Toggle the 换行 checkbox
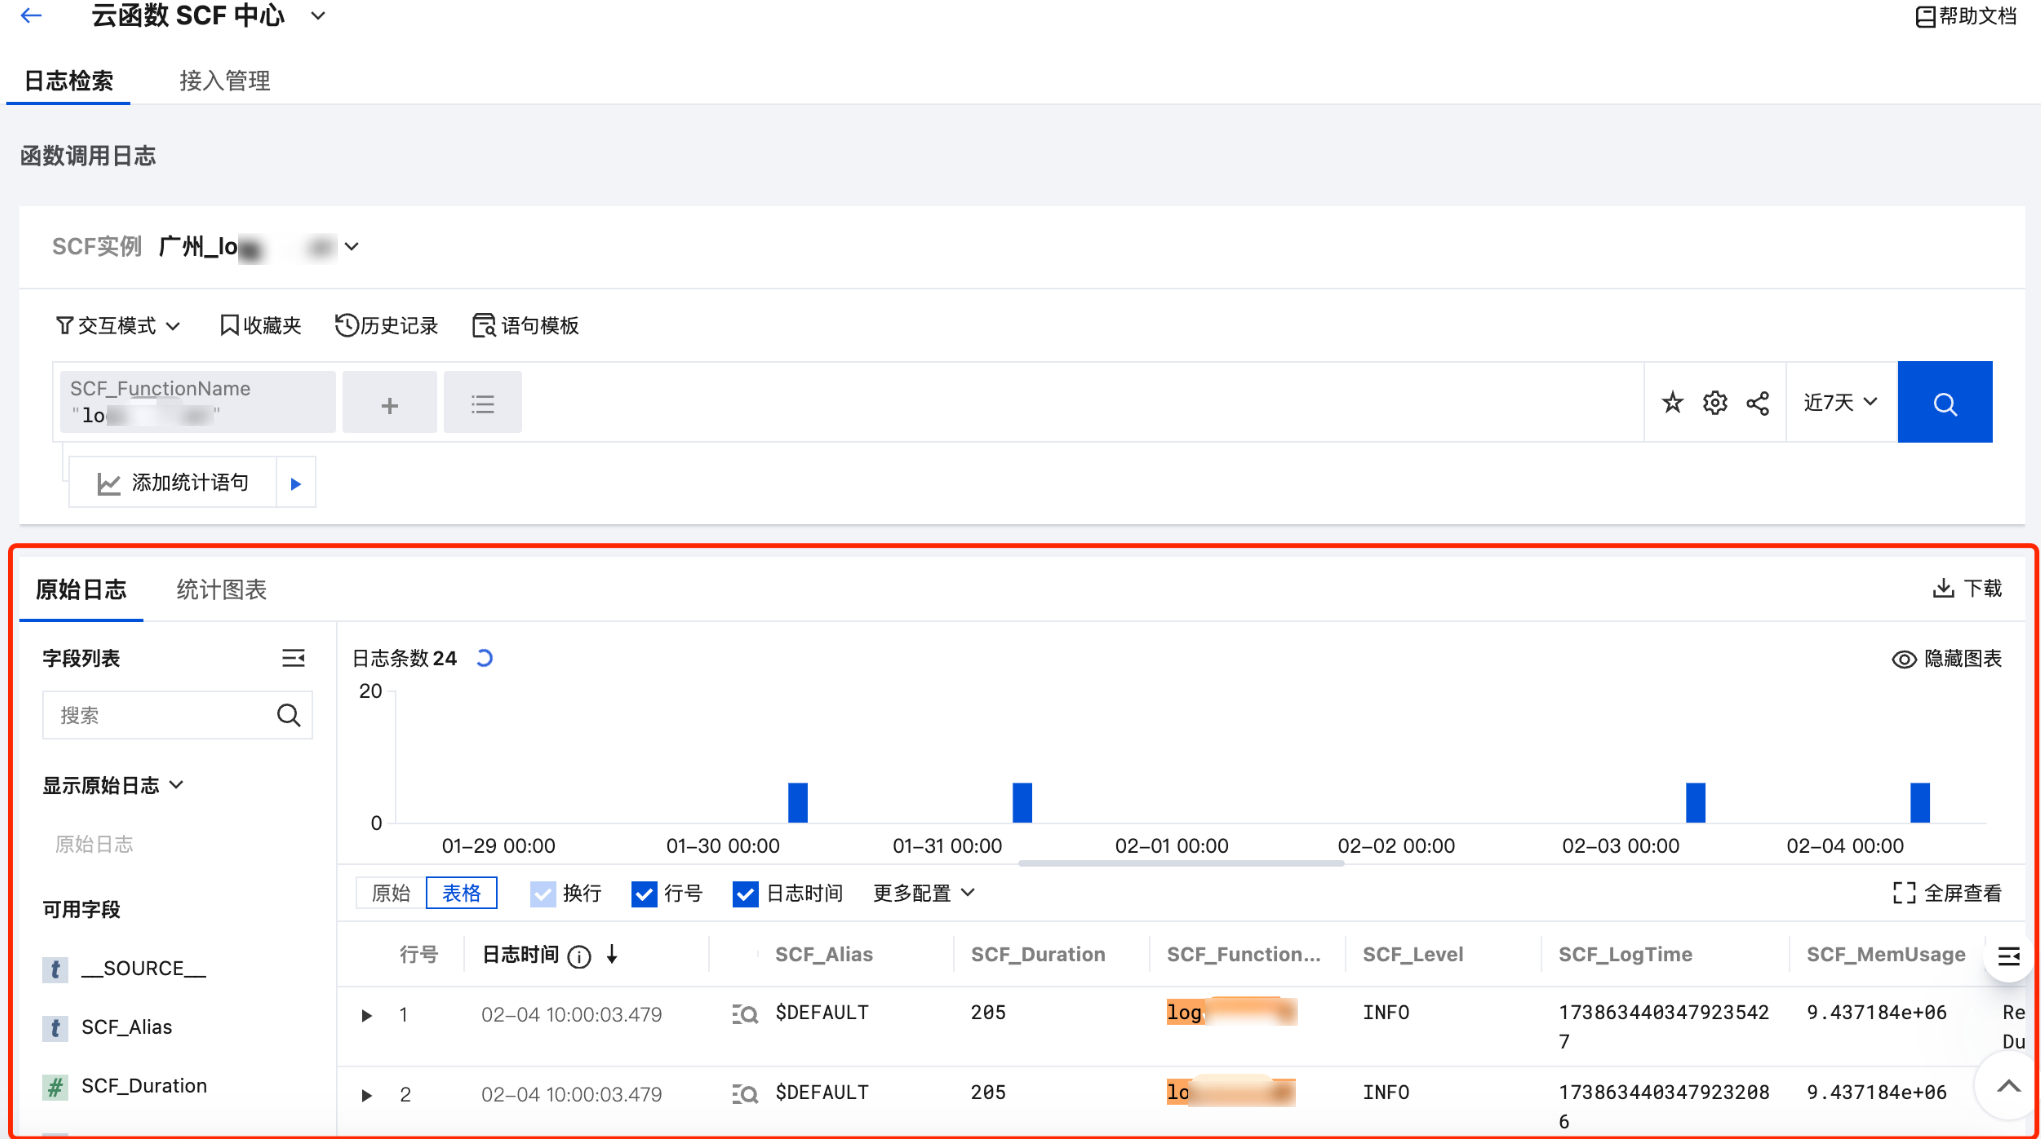The image size is (2041, 1139). tap(543, 893)
